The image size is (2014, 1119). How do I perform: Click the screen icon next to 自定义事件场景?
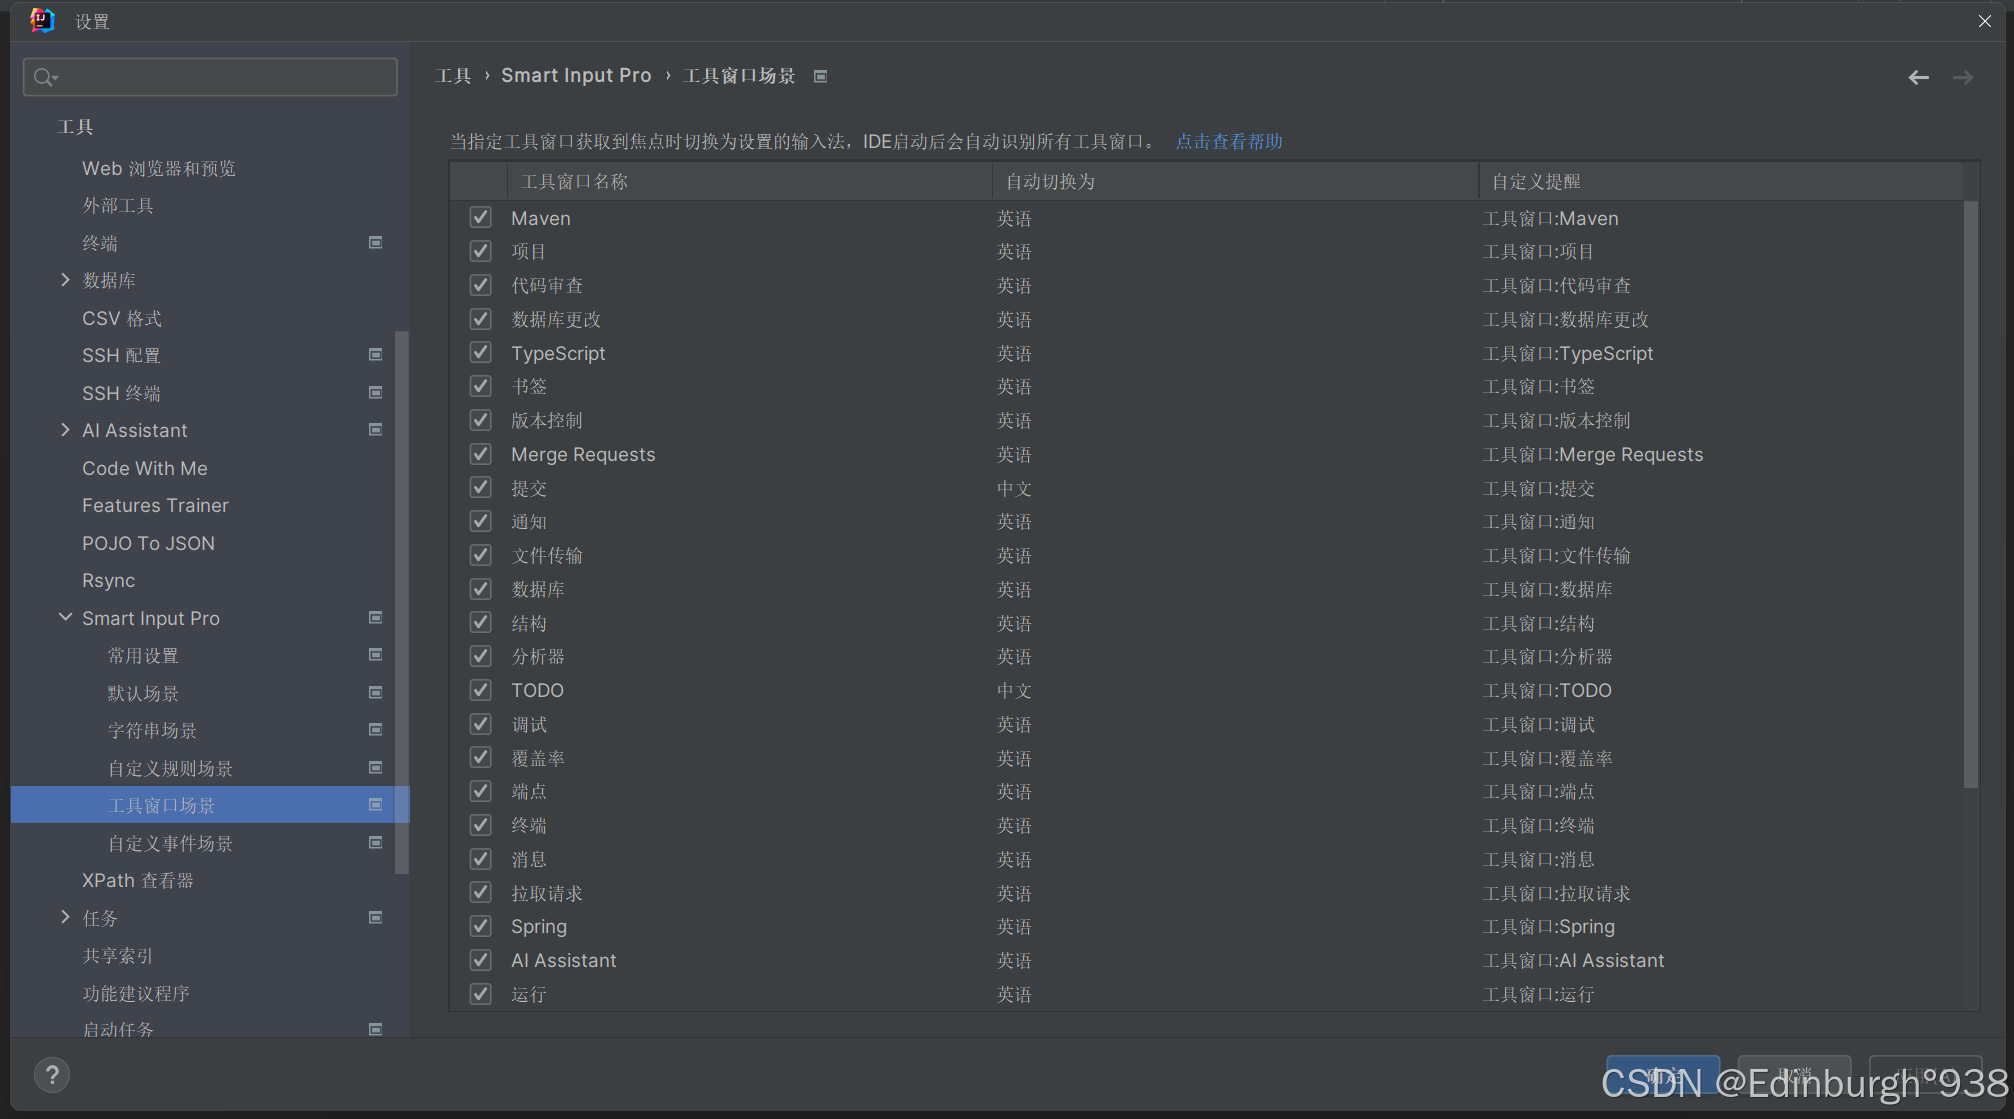click(376, 842)
